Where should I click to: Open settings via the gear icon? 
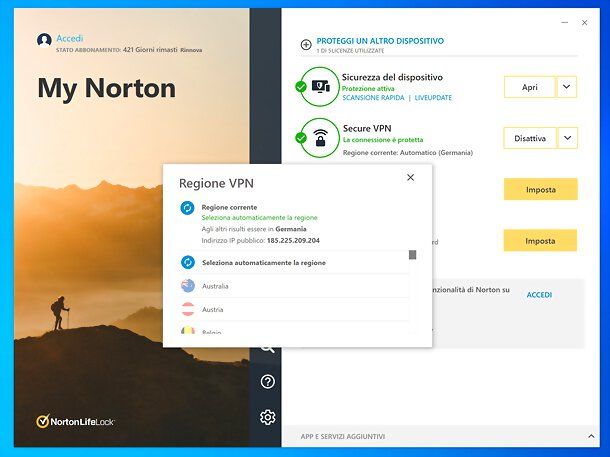pyautogui.click(x=268, y=417)
